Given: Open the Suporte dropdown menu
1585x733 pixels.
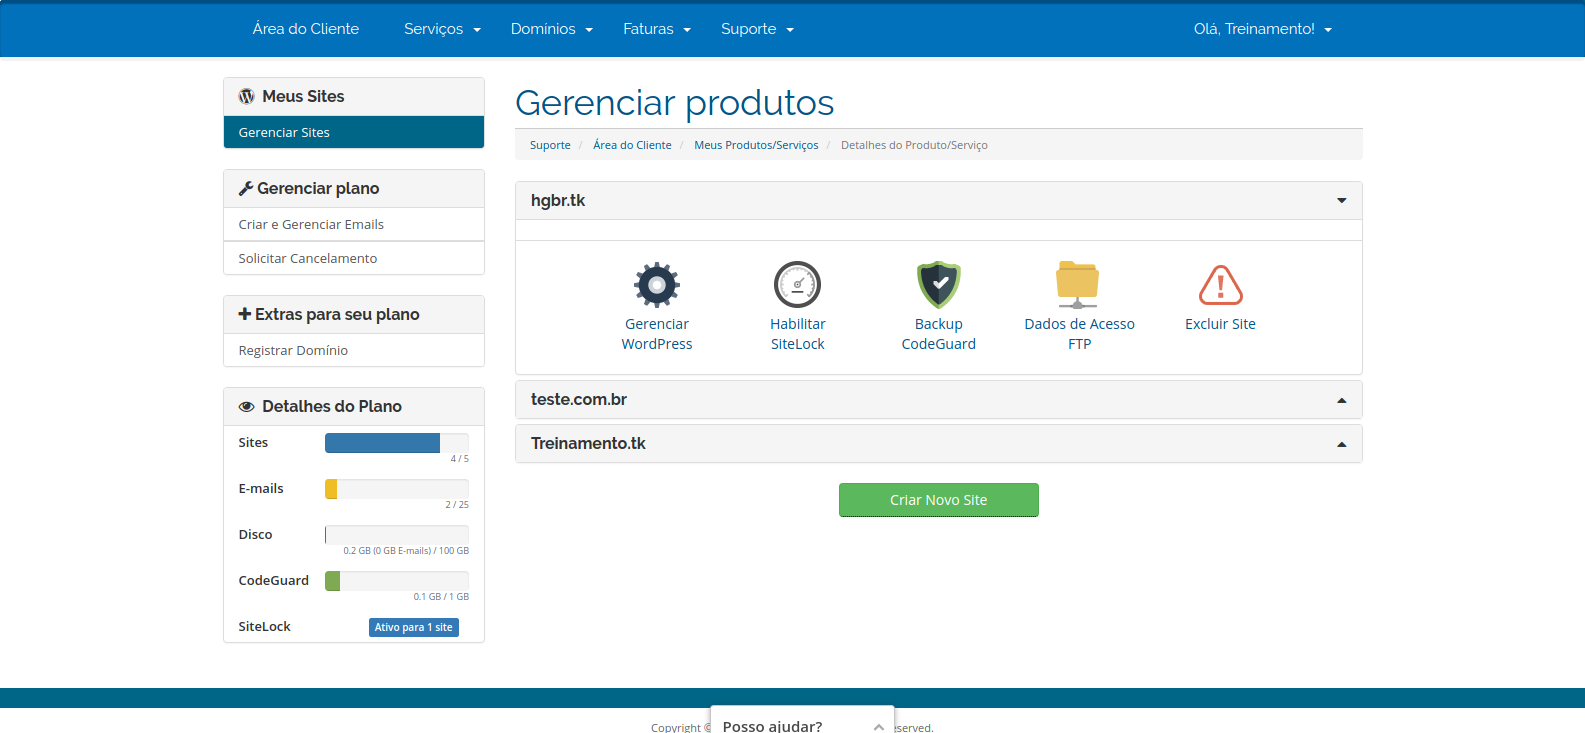Looking at the screenshot, I should (757, 29).
